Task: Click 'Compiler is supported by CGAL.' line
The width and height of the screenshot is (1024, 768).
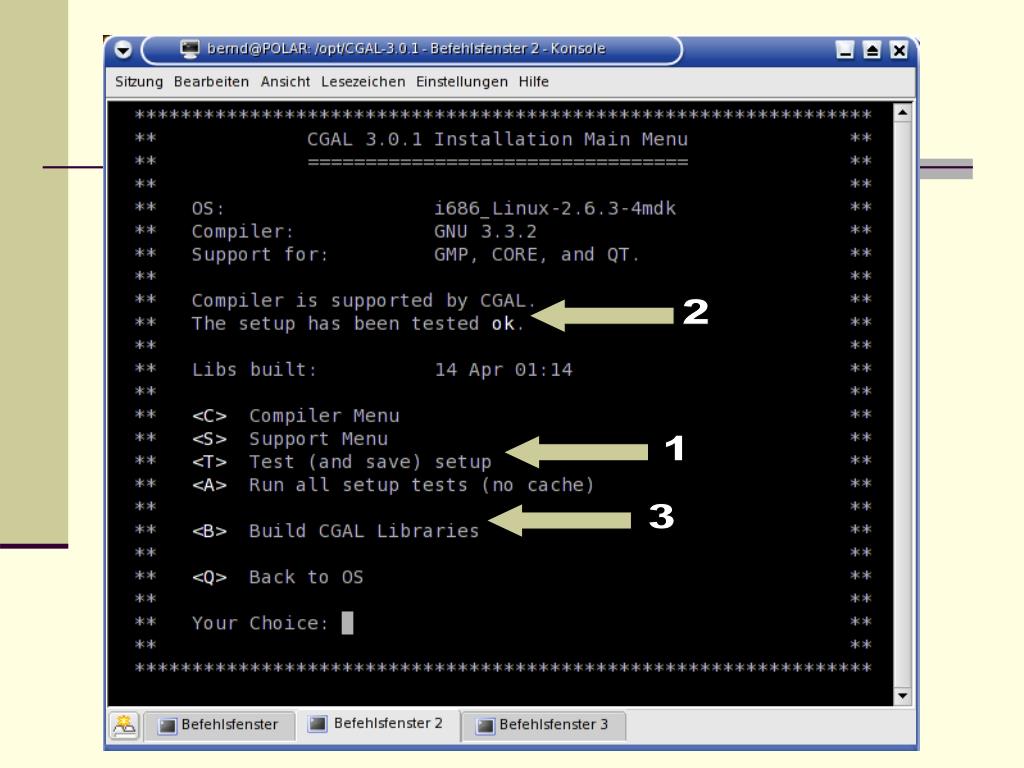Action: (364, 301)
